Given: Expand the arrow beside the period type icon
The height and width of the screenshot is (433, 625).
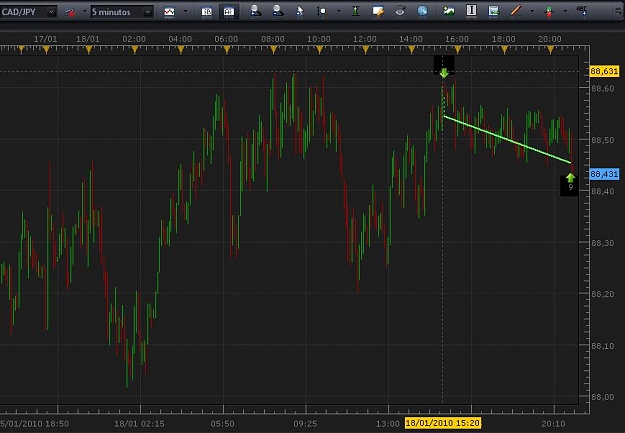Looking at the screenshot, I should (85, 12).
